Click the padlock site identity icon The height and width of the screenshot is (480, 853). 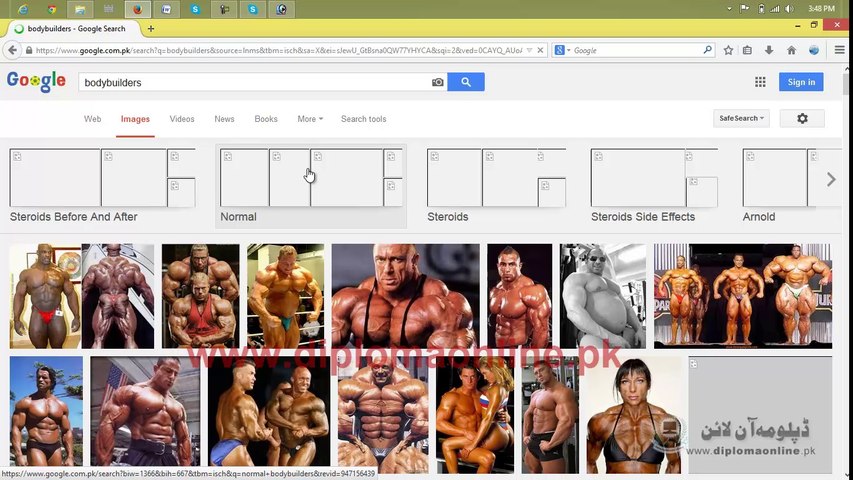pos(29,50)
